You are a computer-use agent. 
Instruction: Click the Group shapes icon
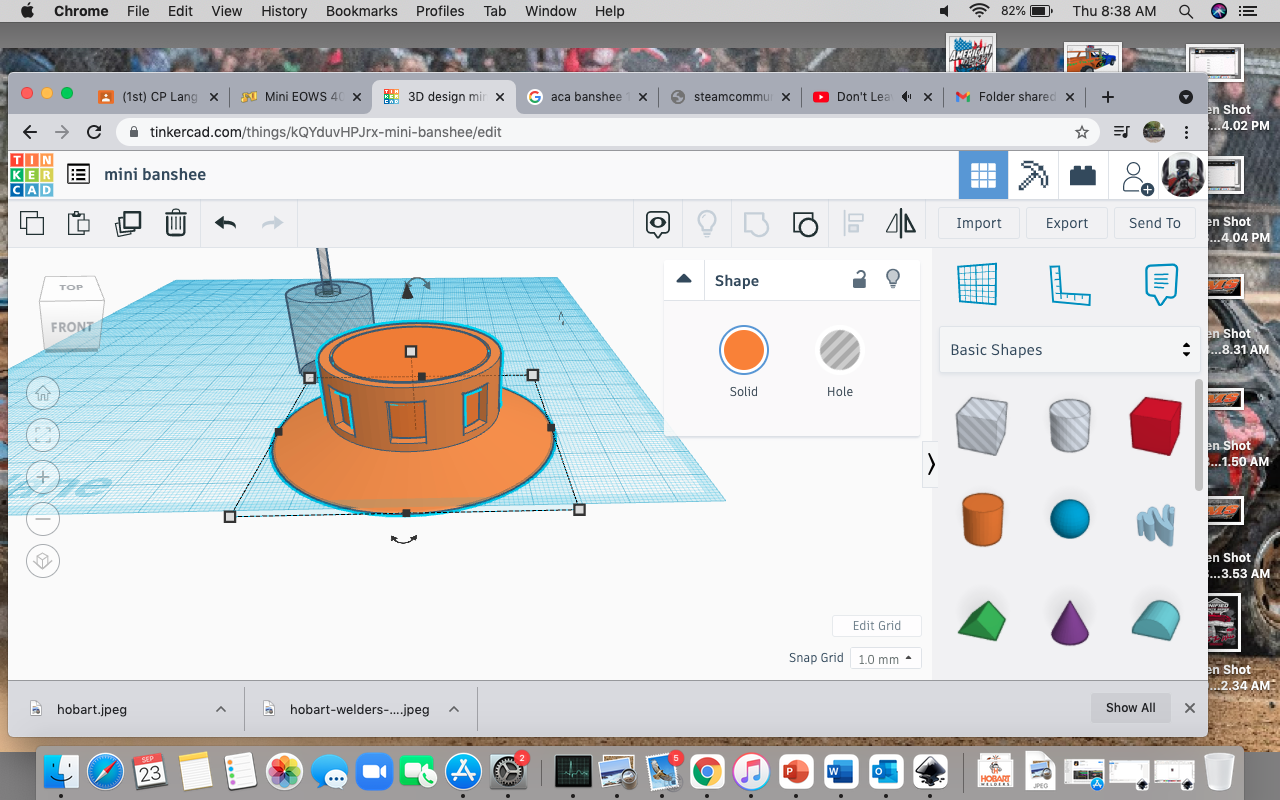756,223
